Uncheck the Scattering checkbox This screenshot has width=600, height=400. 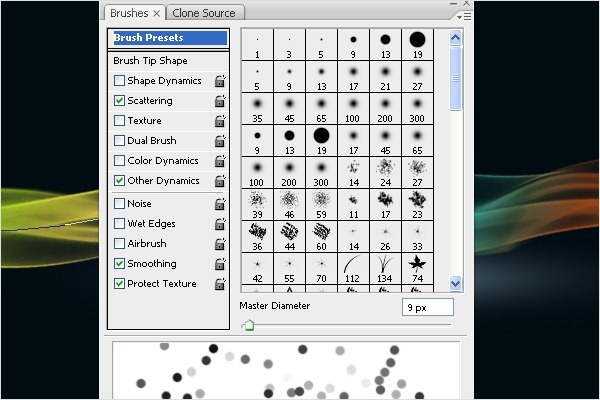(119, 101)
